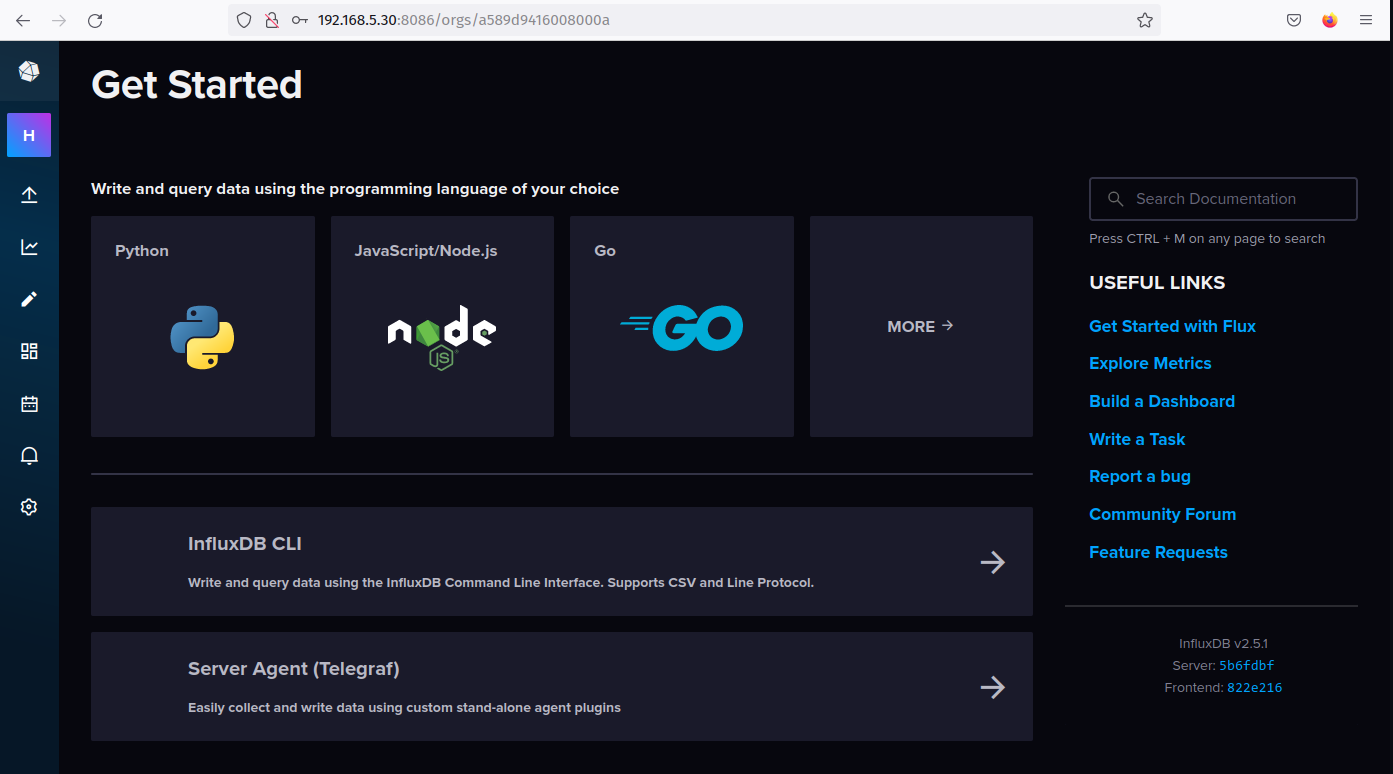Viewport: 1393px width, 774px height.
Task: Click frontend commit link 822e216
Action: click(x=1254, y=688)
